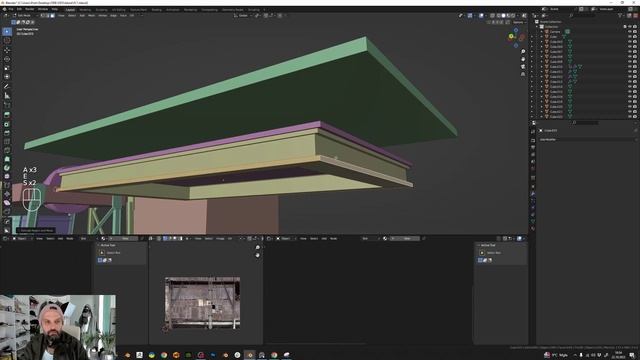Open the Modifiers wrench tab in Properties
This screenshot has height=360, width=640.
tap(533, 193)
